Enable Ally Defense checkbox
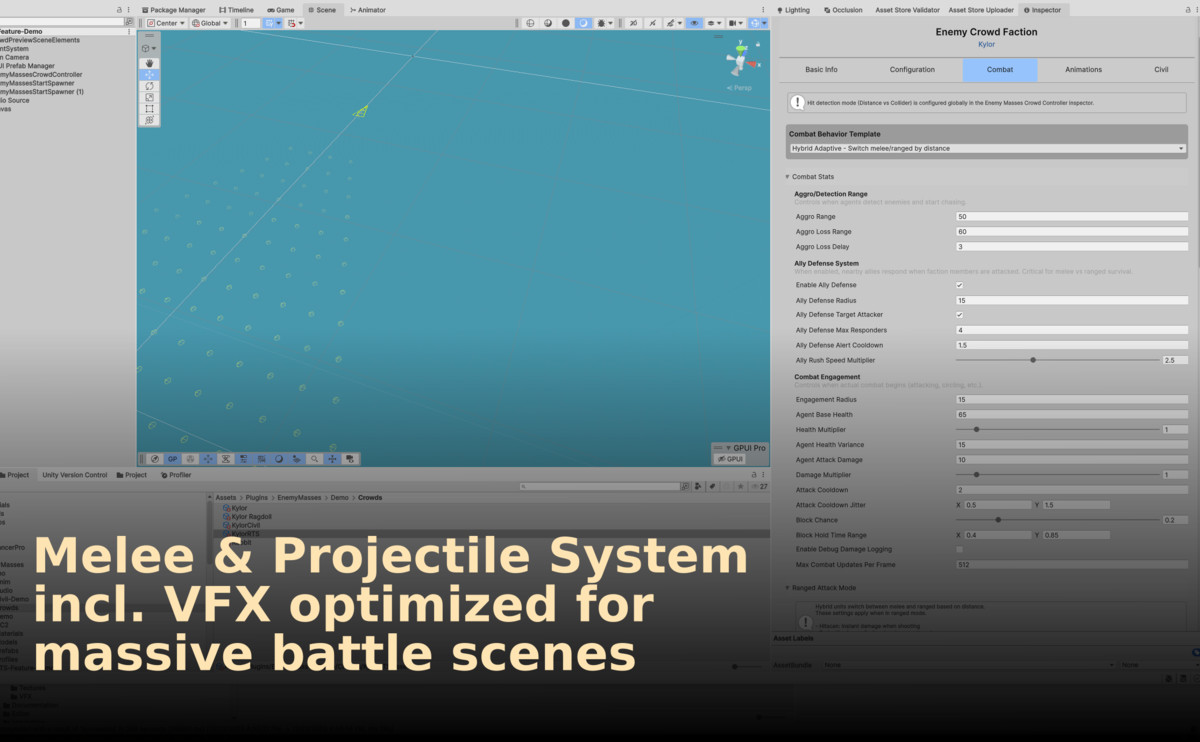The image size is (1200, 742). coord(959,285)
